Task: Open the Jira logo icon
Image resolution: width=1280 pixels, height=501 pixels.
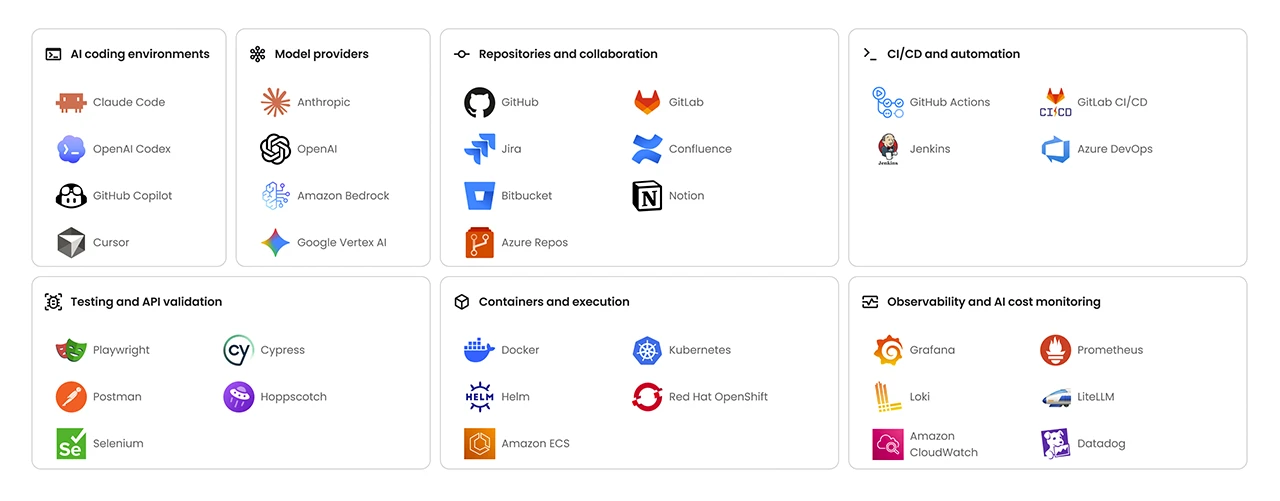Action: point(480,149)
